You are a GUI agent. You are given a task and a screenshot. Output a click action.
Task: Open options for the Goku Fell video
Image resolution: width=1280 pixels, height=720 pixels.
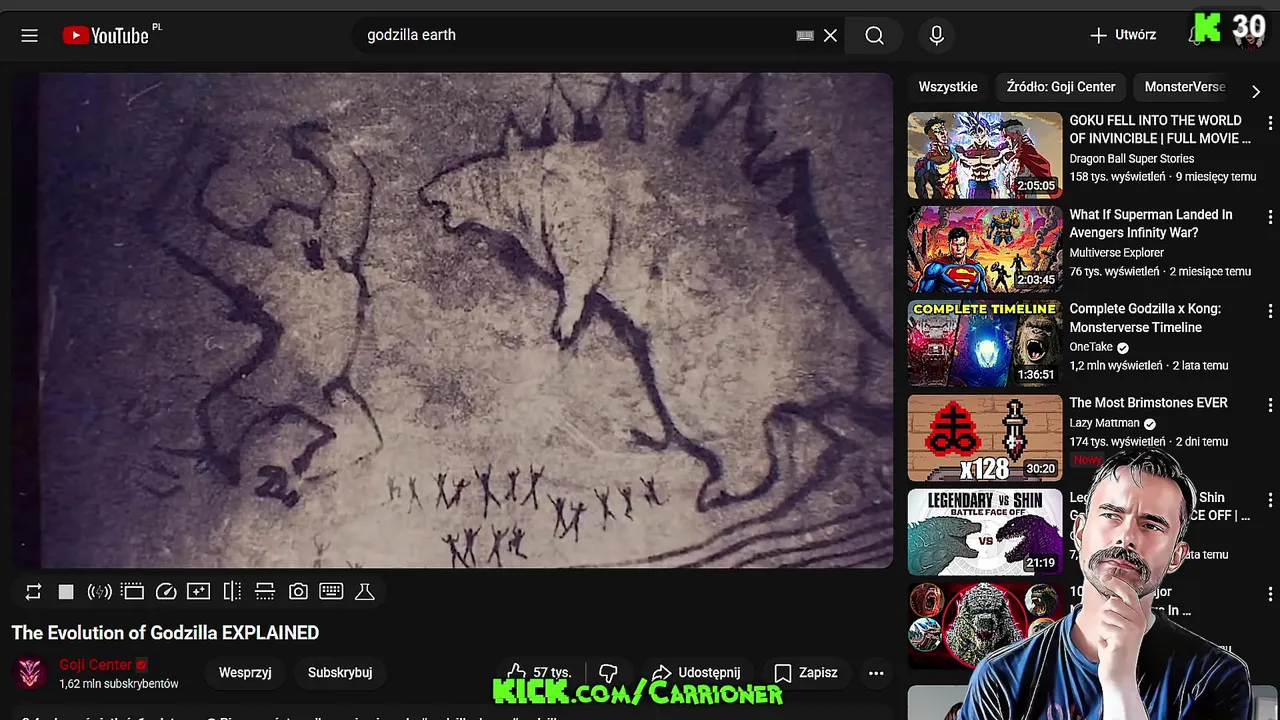tap(1270, 123)
